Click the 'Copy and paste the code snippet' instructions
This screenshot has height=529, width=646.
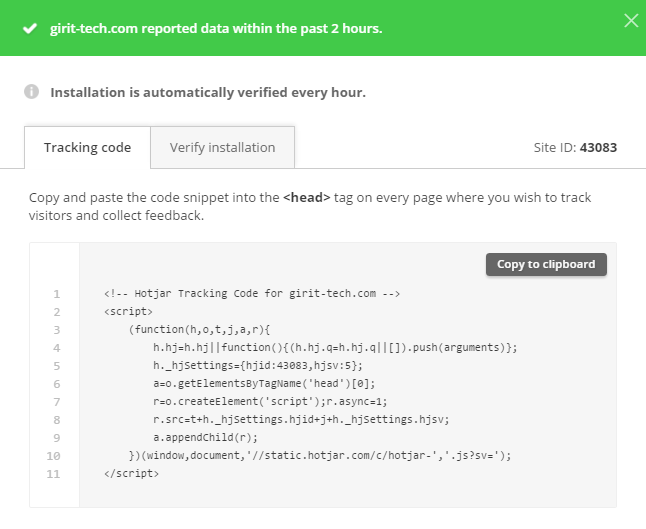tap(310, 206)
